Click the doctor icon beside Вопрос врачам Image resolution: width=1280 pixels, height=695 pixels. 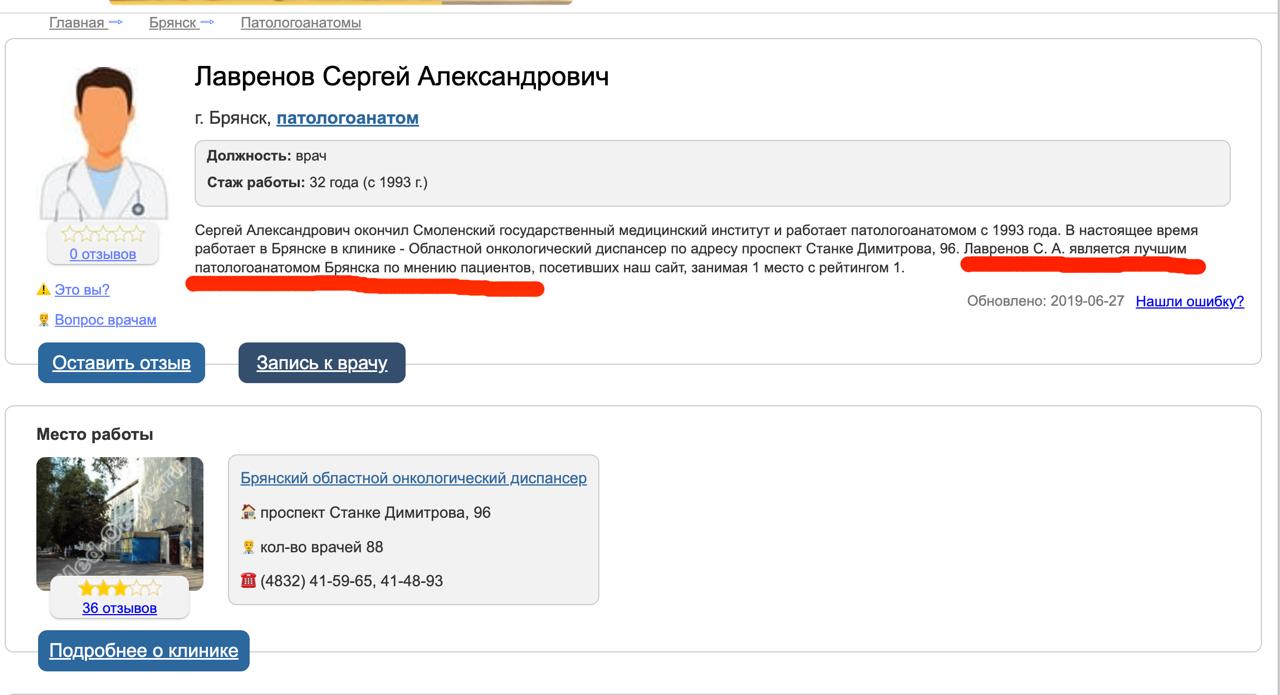[43, 320]
